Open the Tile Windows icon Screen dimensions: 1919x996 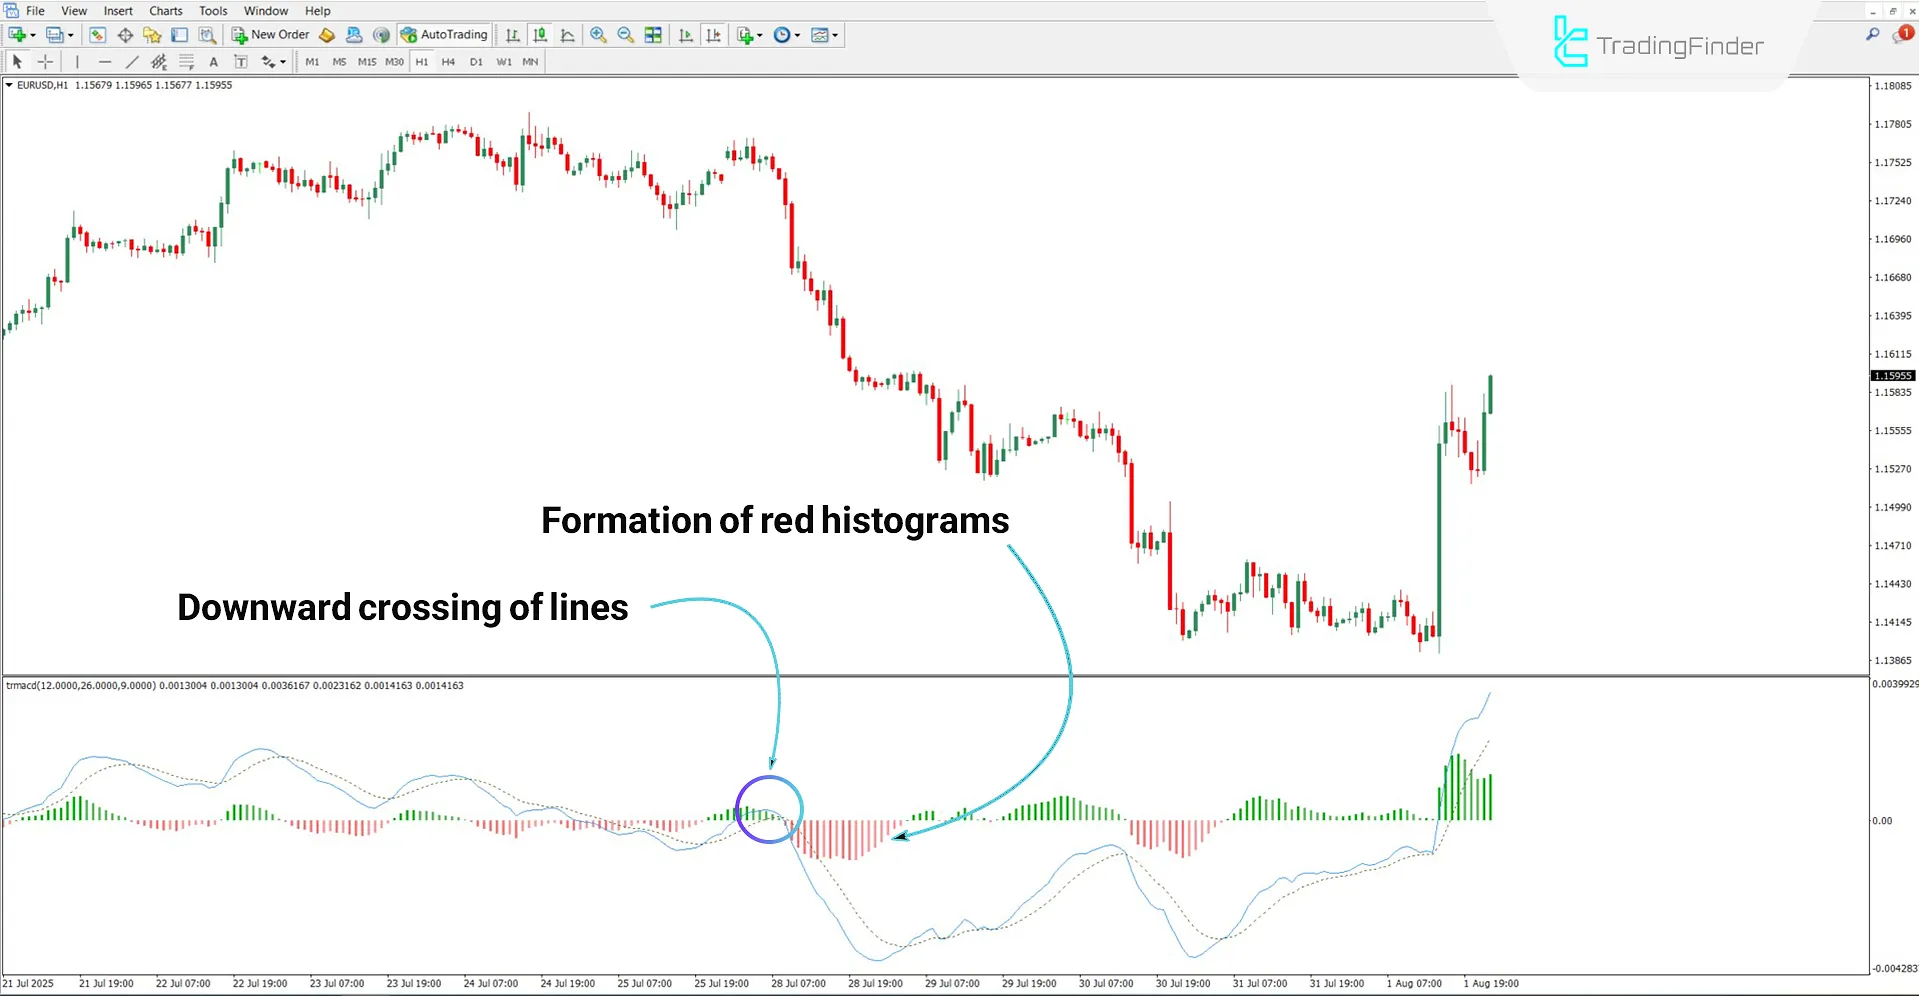coord(652,34)
